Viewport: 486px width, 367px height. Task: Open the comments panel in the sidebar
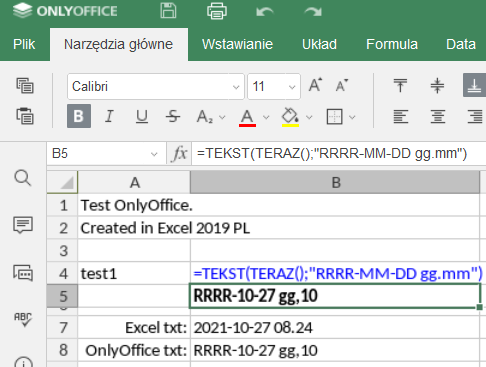click(x=23, y=225)
